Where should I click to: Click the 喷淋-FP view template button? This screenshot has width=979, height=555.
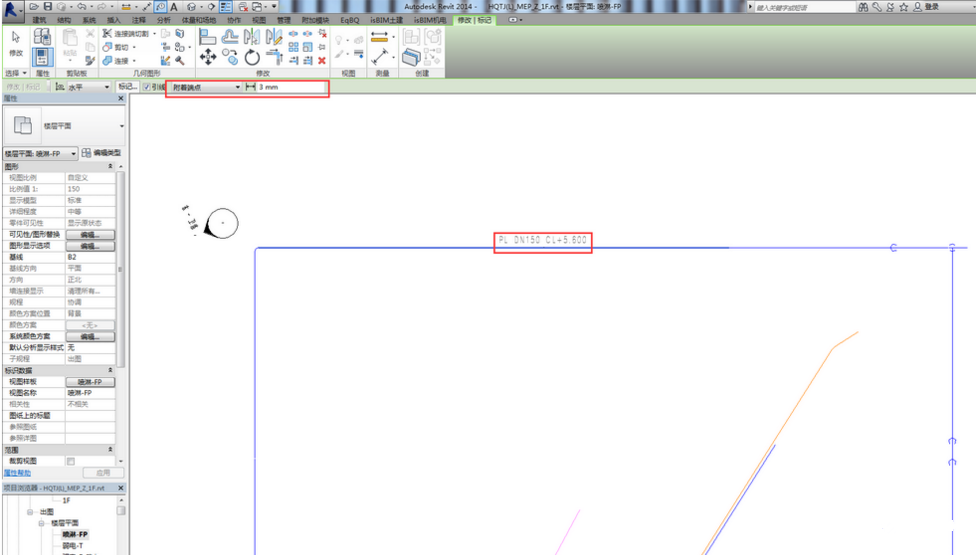(x=90, y=381)
